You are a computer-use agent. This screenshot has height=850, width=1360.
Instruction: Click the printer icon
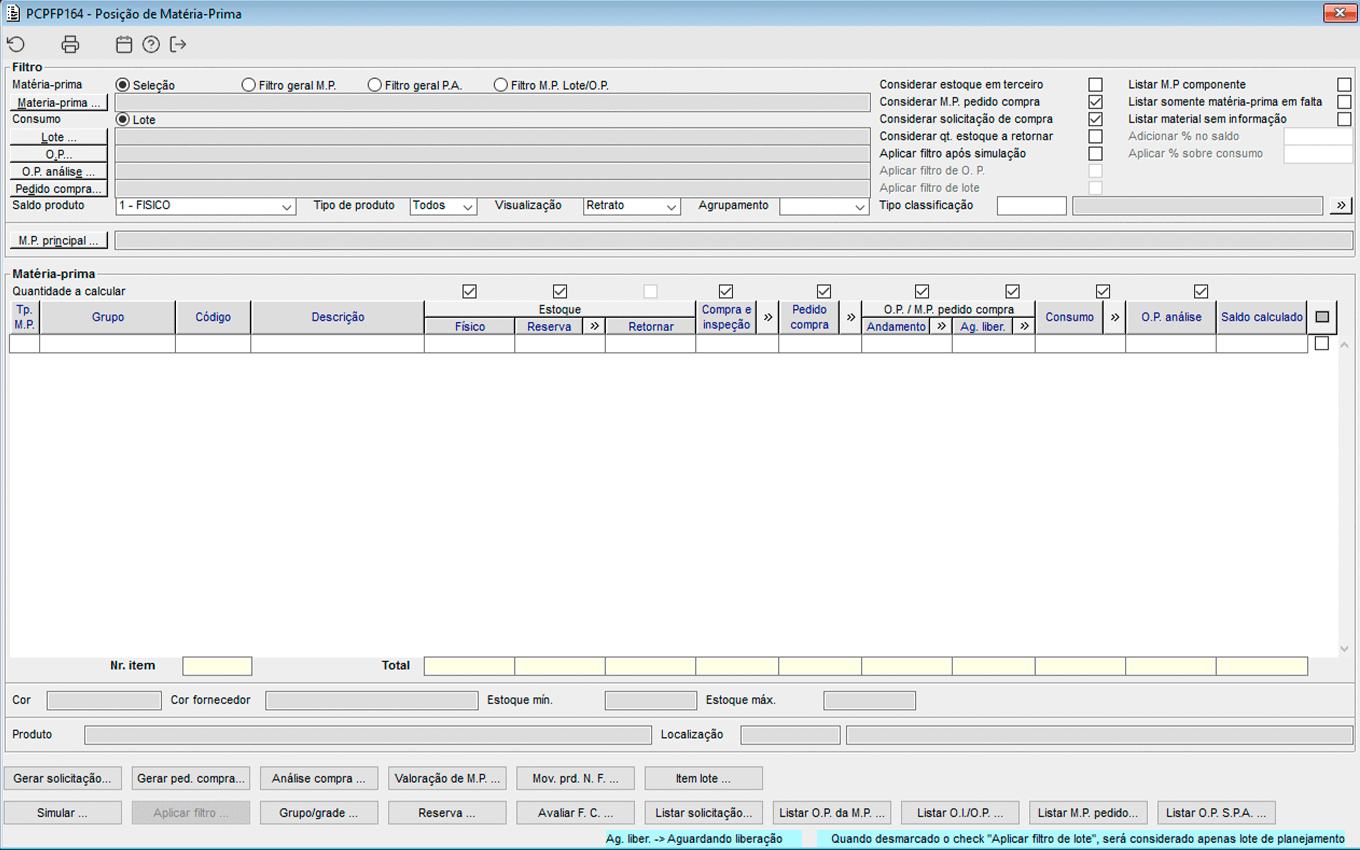70,44
